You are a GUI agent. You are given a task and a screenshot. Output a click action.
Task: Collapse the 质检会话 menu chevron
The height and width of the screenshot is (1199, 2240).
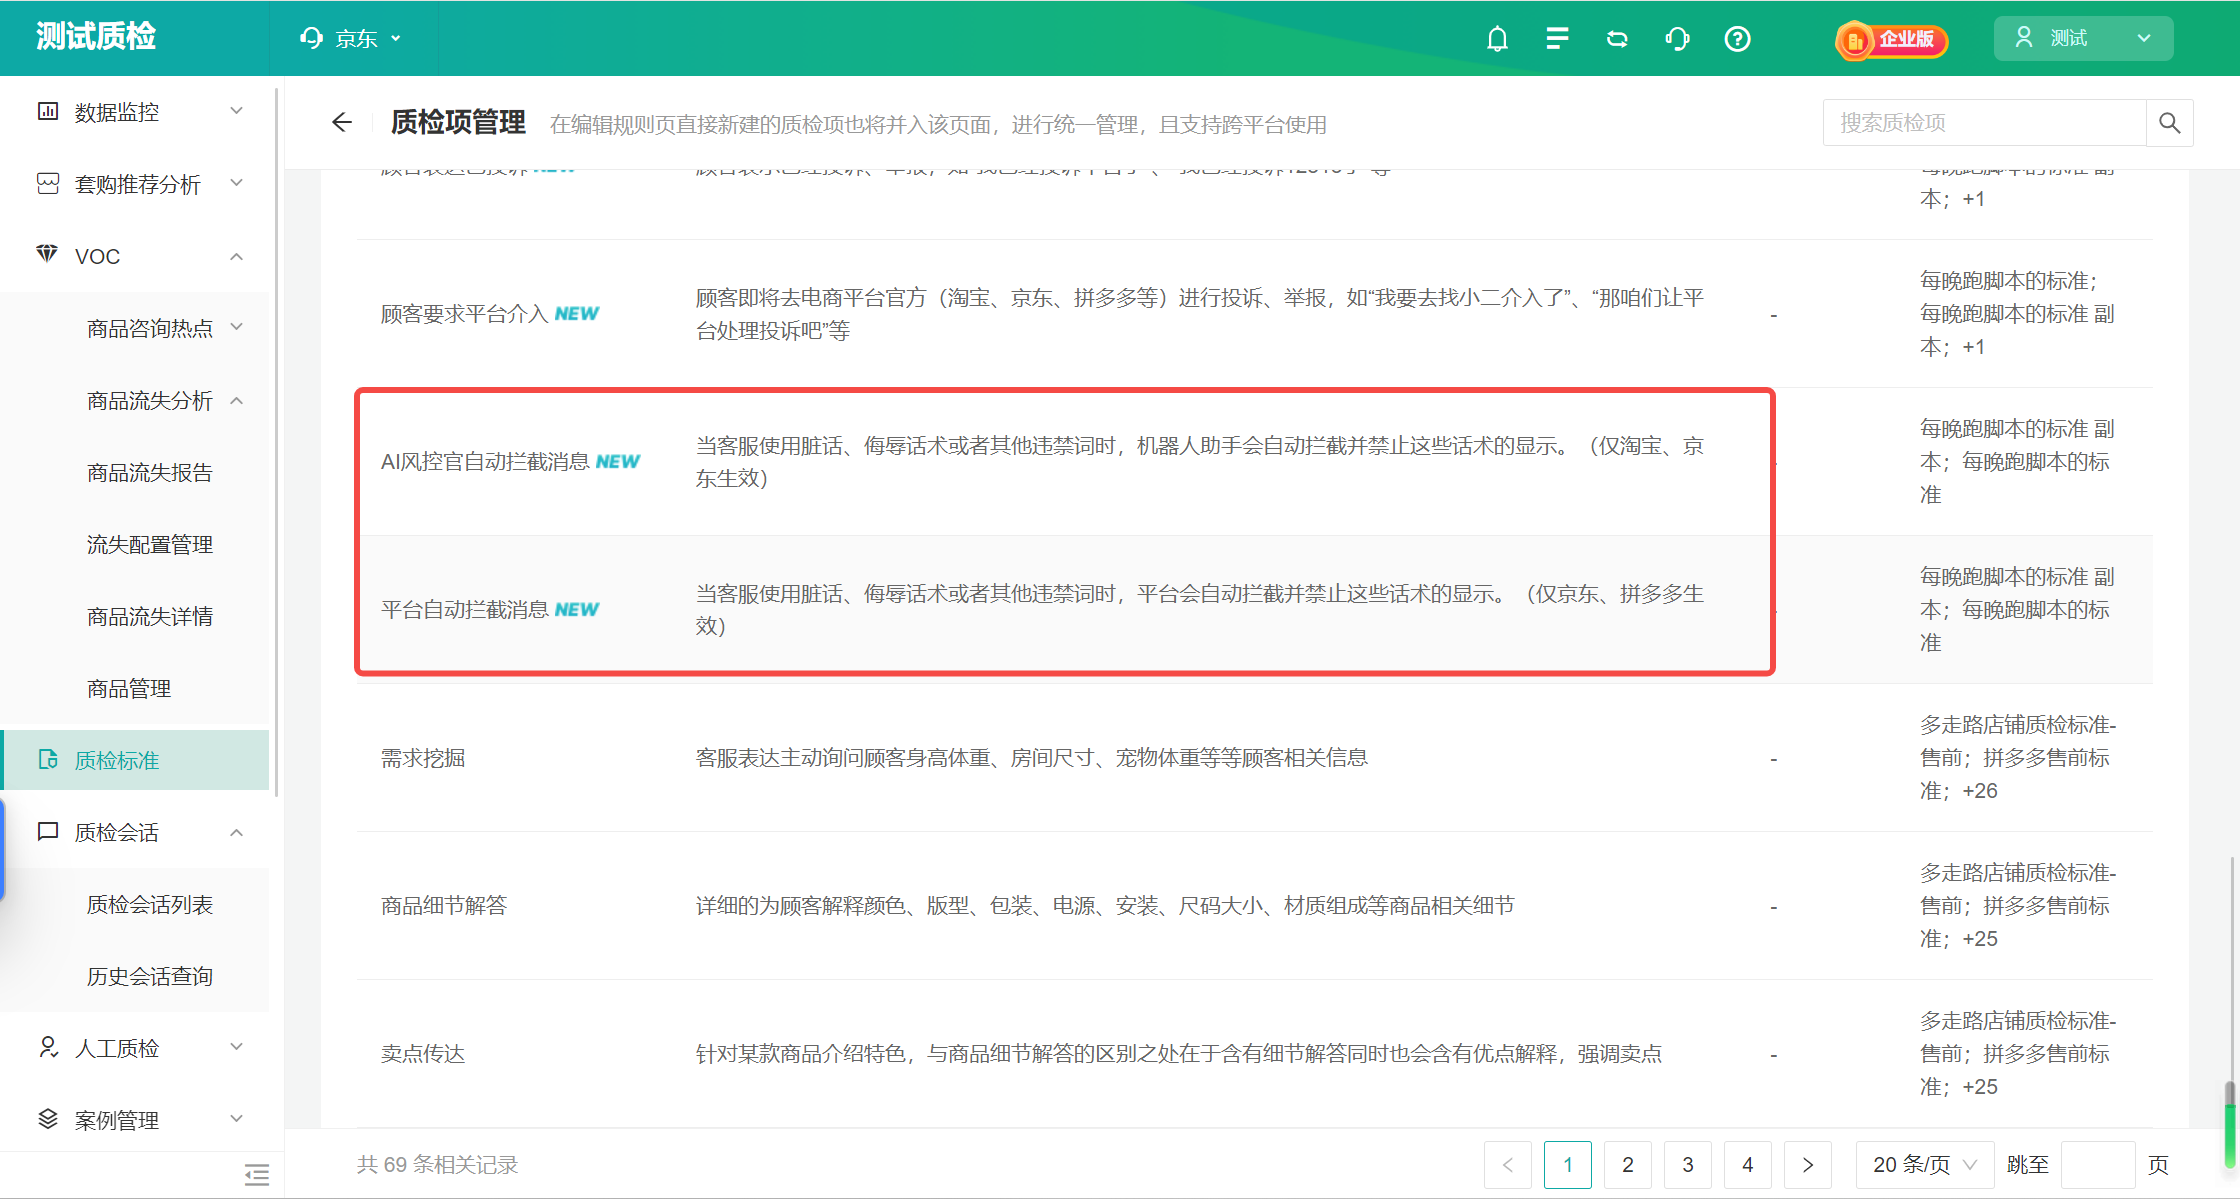point(237,832)
